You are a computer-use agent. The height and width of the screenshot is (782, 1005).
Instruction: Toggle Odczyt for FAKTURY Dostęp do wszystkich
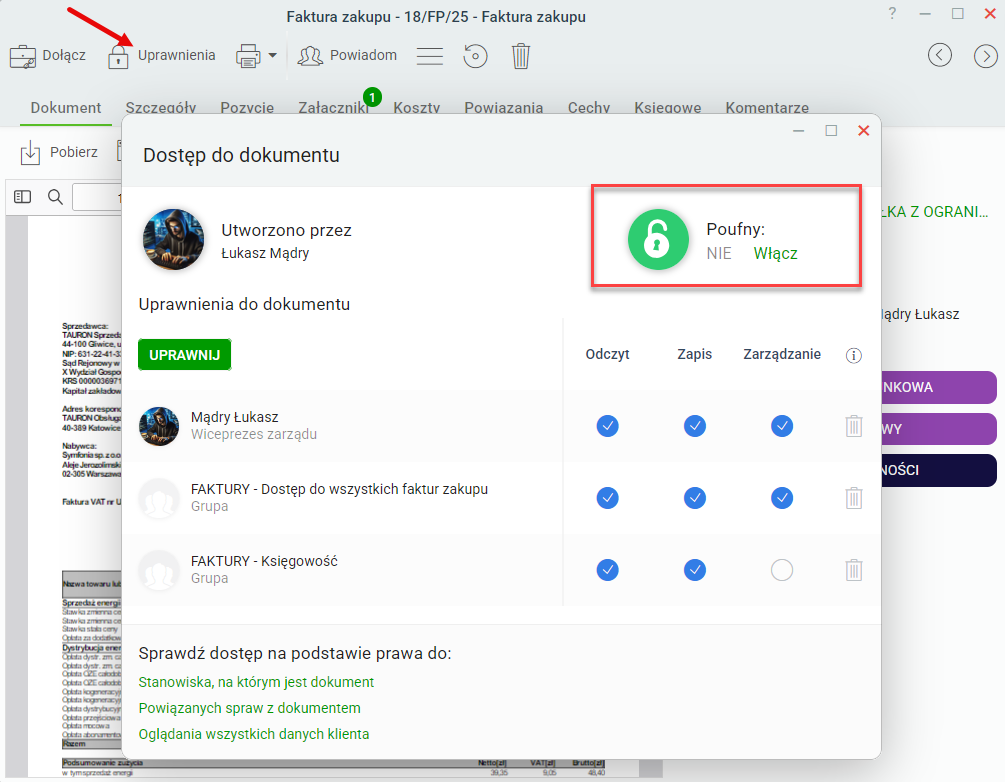point(607,498)
